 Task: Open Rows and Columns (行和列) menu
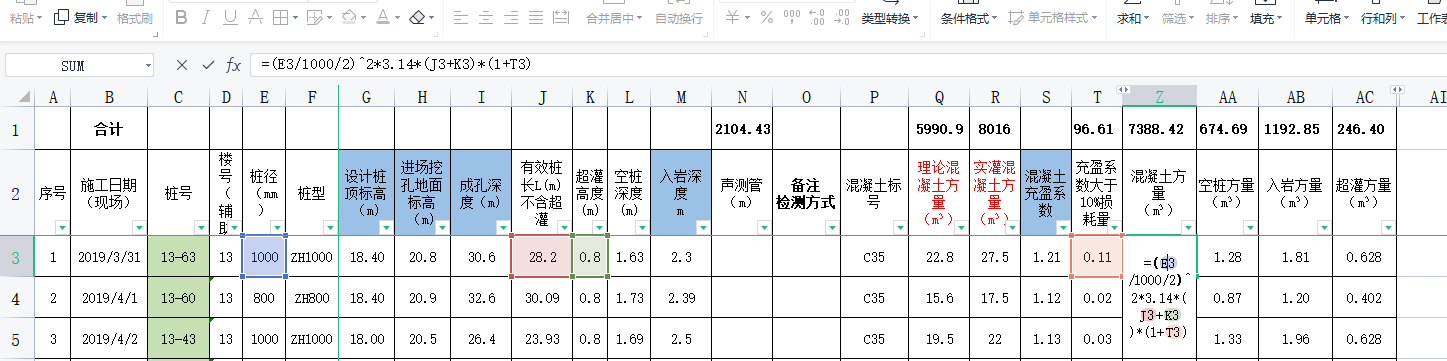click(1383, 18)
